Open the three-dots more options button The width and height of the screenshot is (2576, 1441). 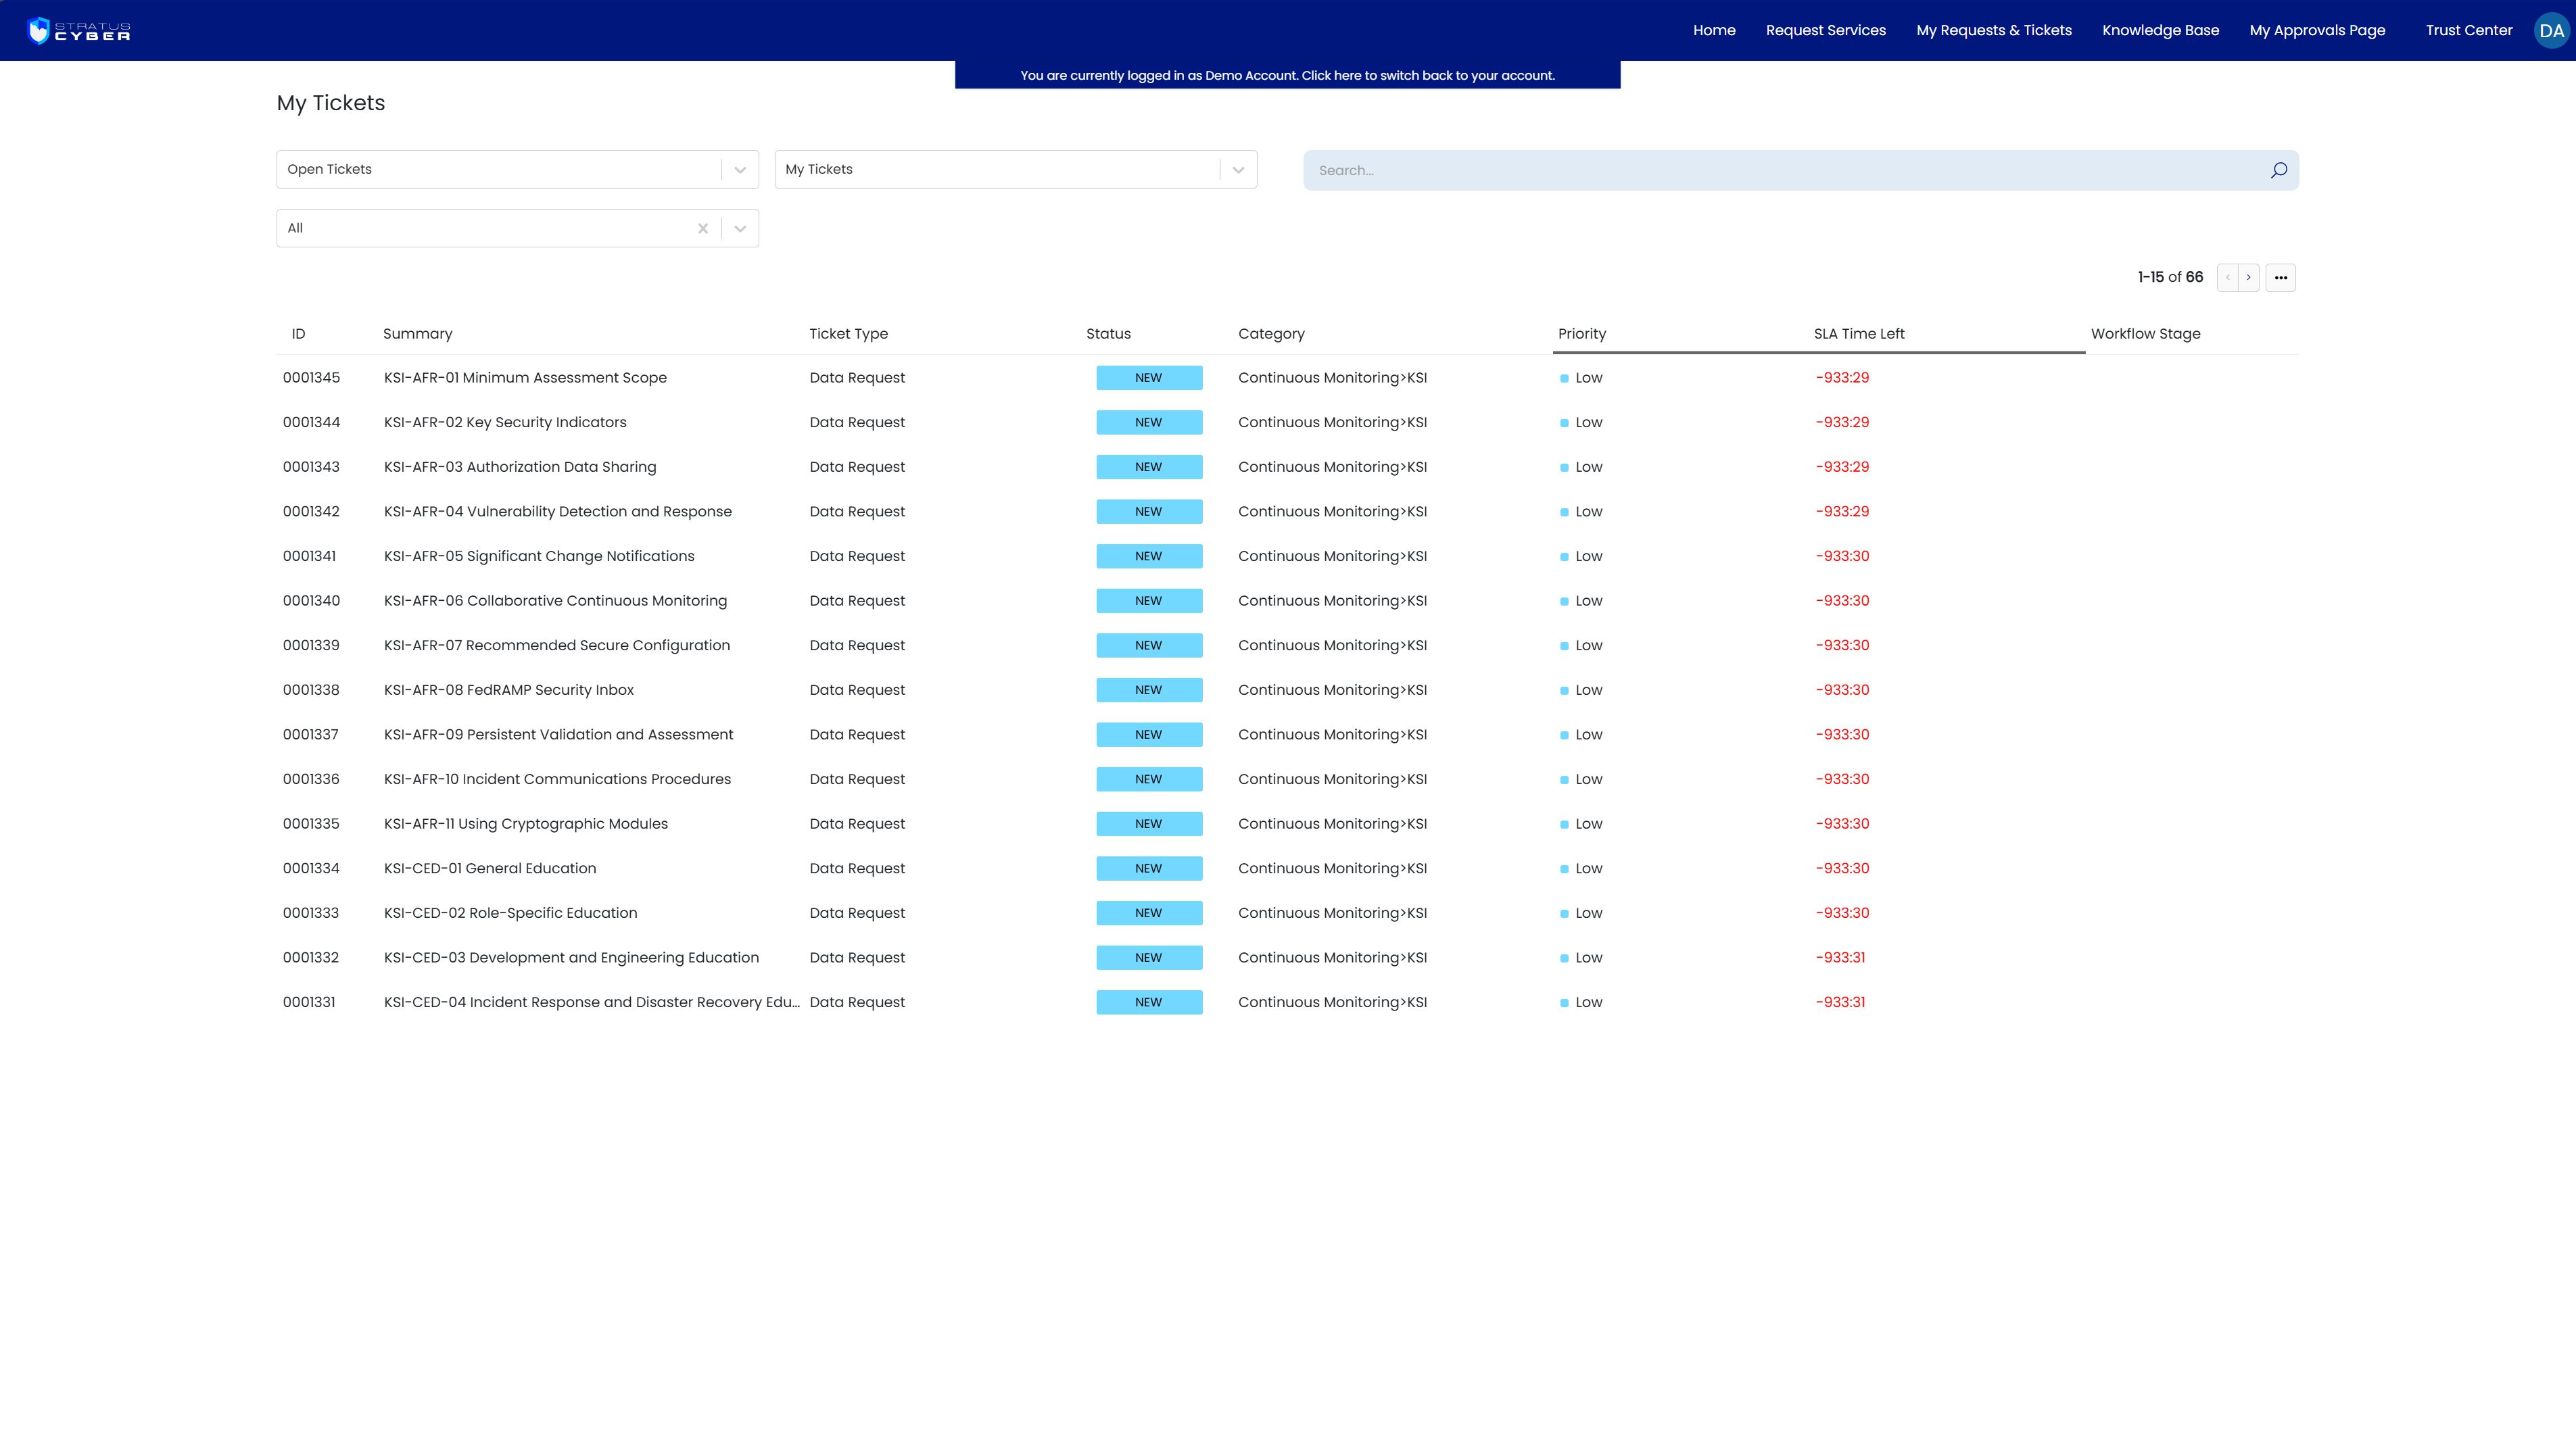2281,277
